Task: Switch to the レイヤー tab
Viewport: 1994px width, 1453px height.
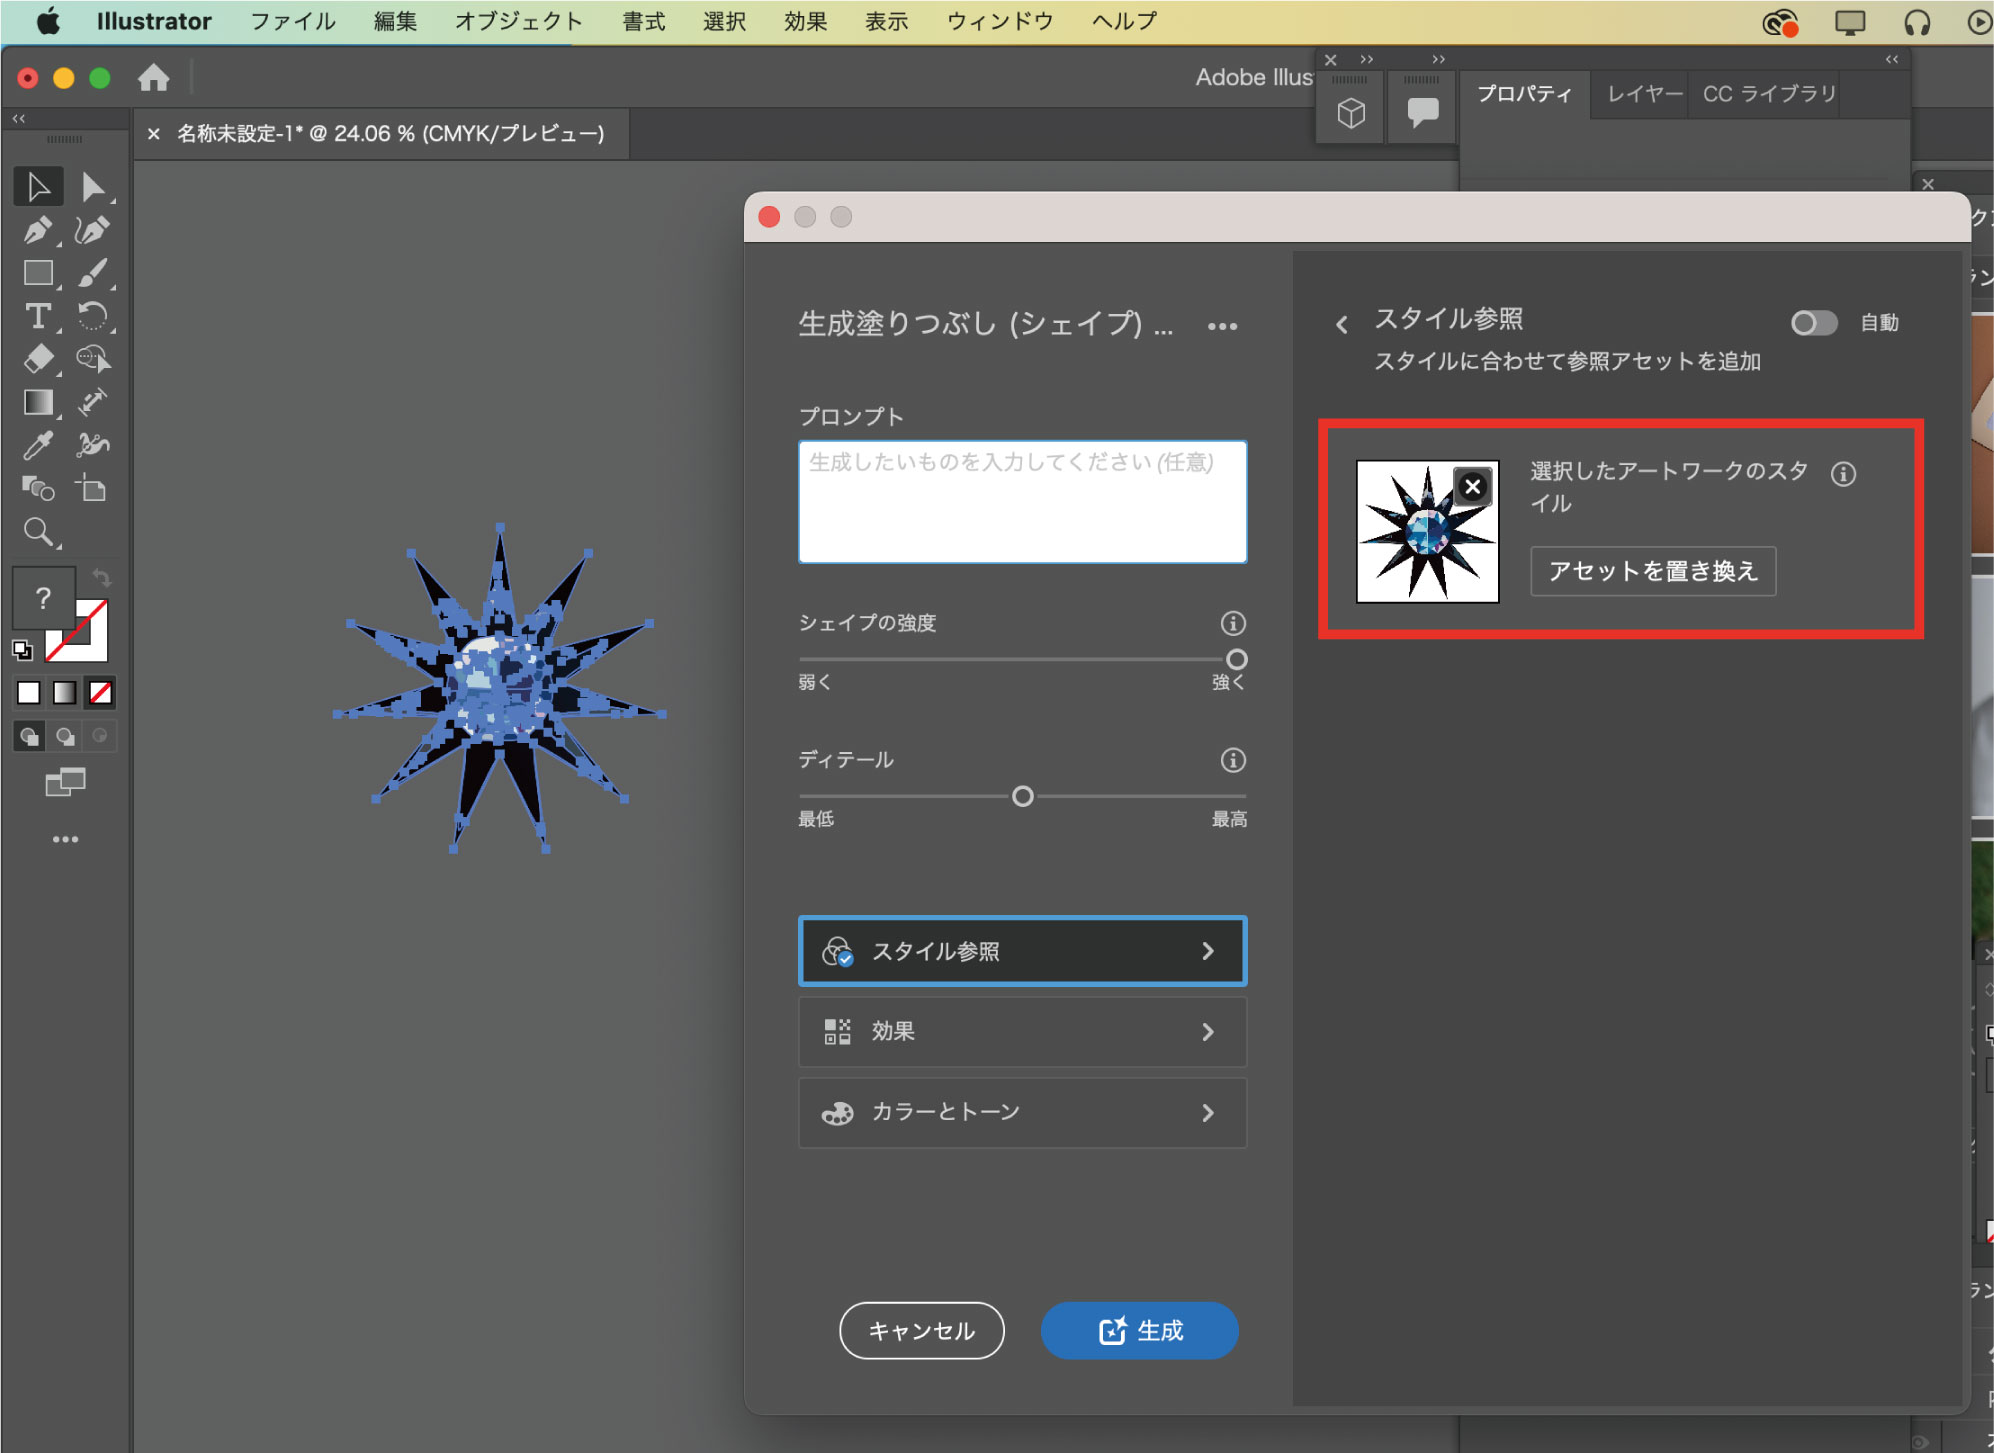Action: click(x=1644, y=94)
